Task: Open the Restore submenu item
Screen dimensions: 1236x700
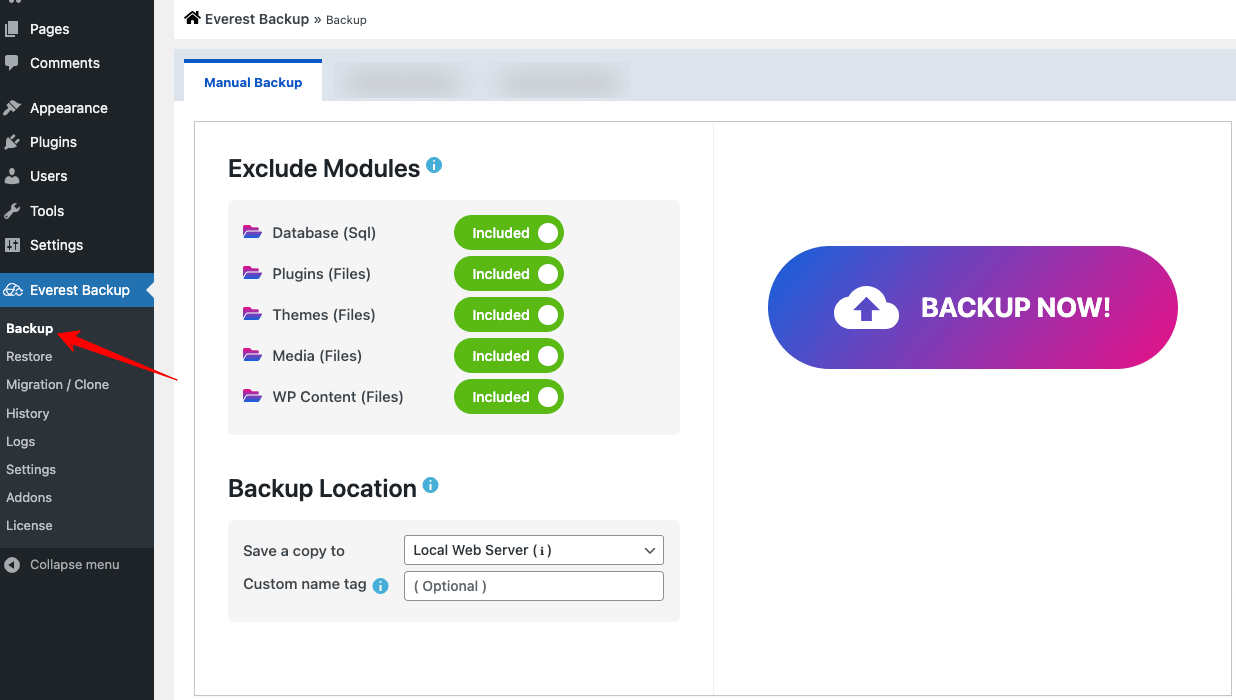Action: coord(29,356)
